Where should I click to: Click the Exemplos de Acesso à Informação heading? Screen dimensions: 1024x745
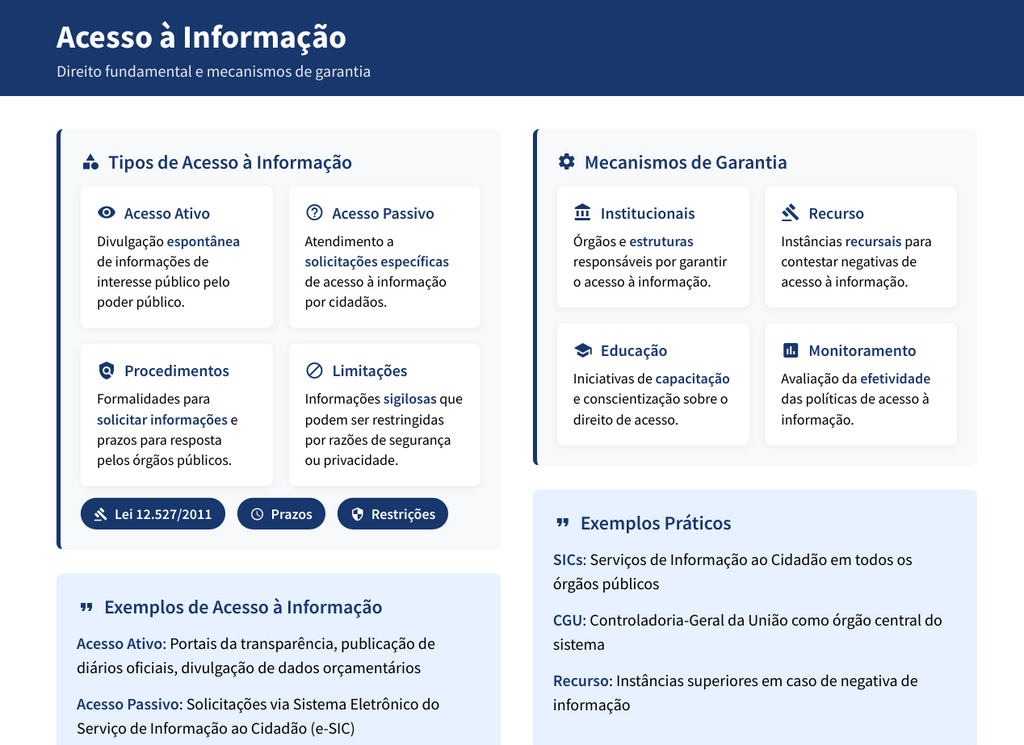[x=243, y=607]
